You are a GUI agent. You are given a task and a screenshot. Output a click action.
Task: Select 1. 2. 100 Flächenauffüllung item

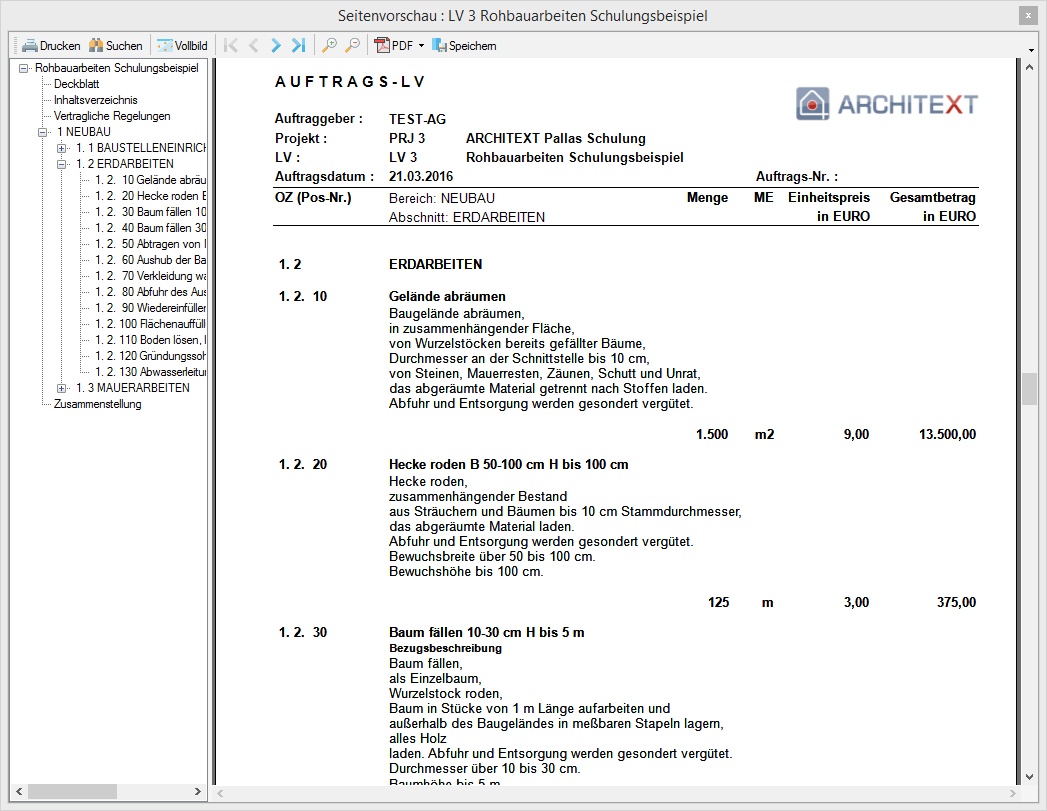[150, 324]
